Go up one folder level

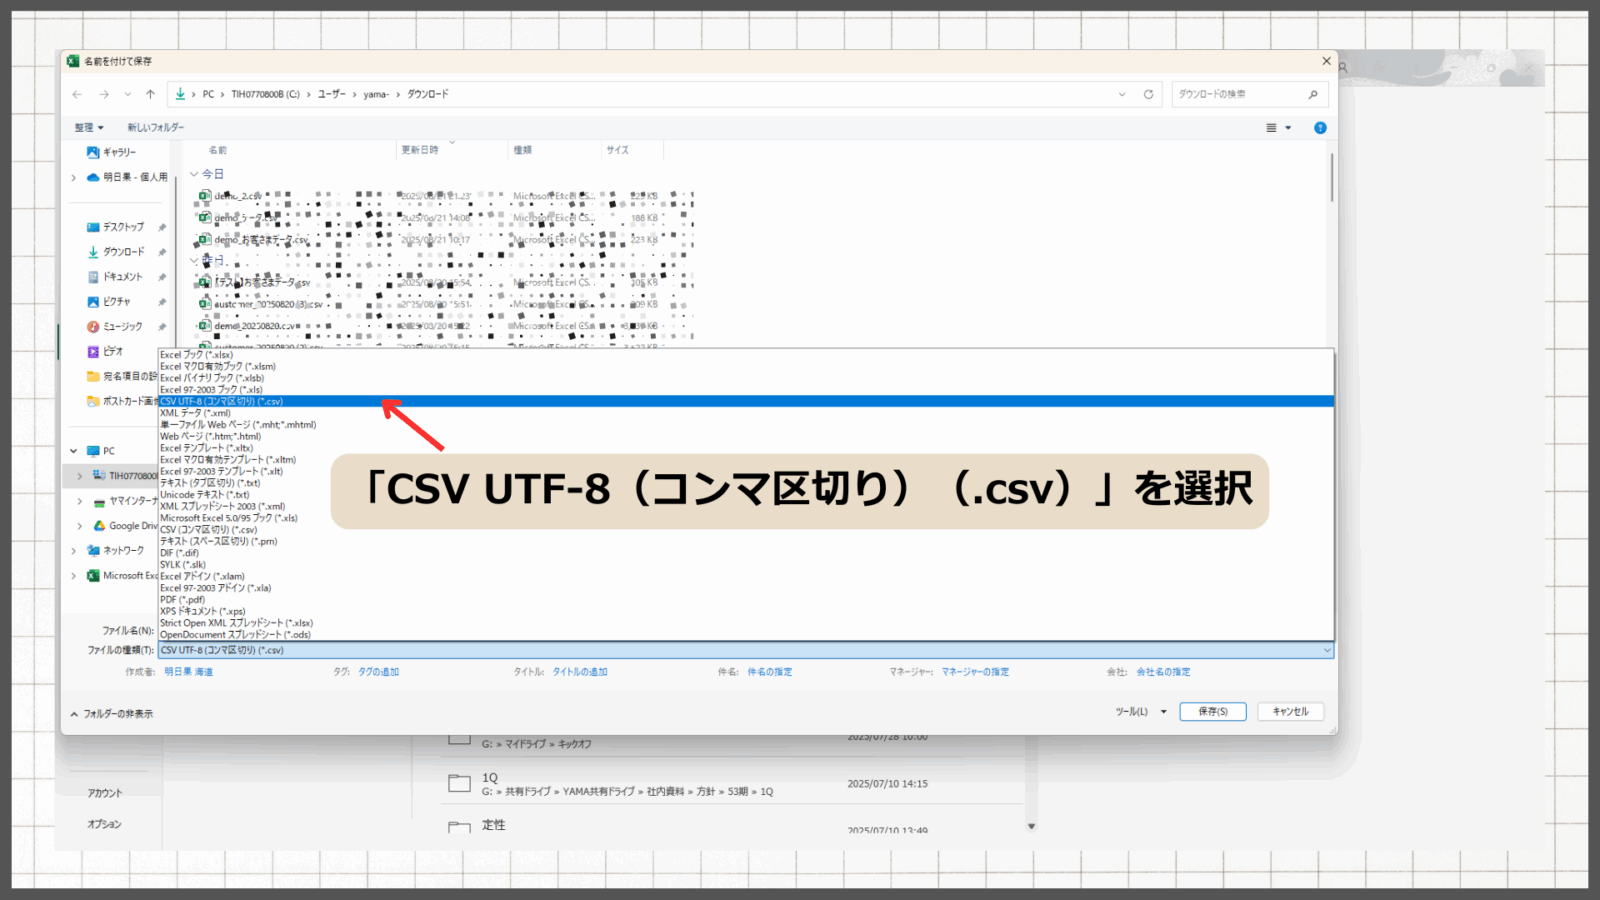tap(150, 94)
